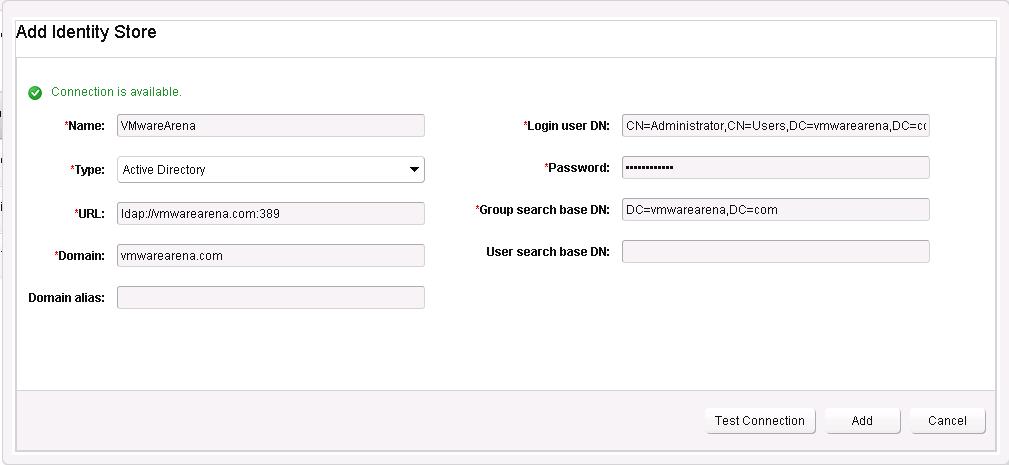Image resolution: width=1009 pixels, height=465 pixels.
Task: Select the Group search base DN field
Action: [775, 210]
